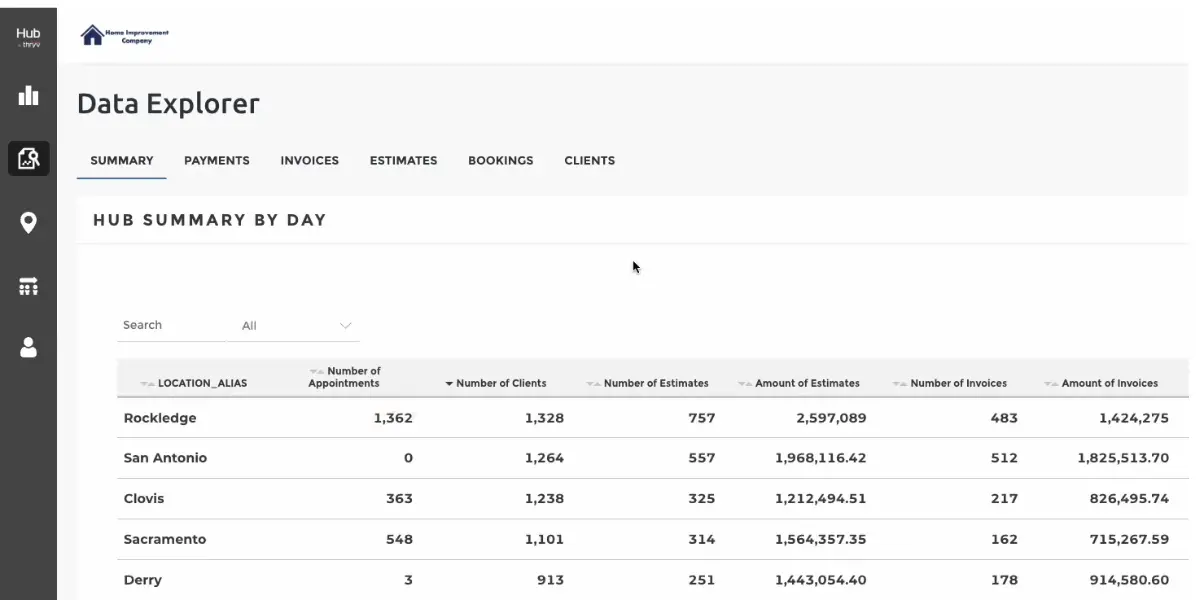Click Clovis clients value 1,238

[544, 499]
